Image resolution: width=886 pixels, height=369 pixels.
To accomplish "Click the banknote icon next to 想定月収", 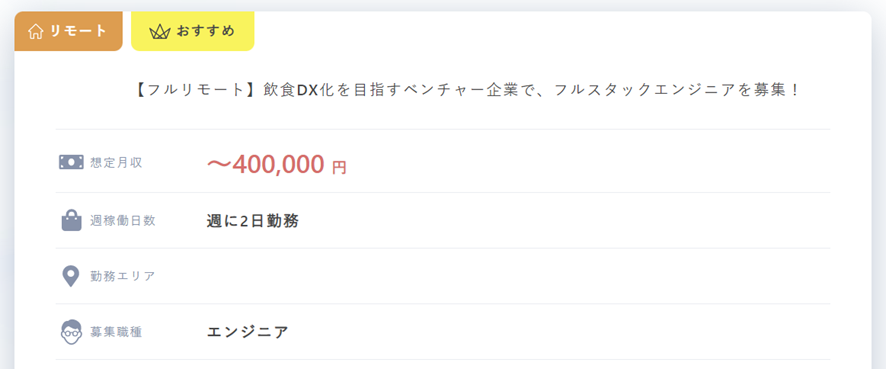I will (71, 162).
